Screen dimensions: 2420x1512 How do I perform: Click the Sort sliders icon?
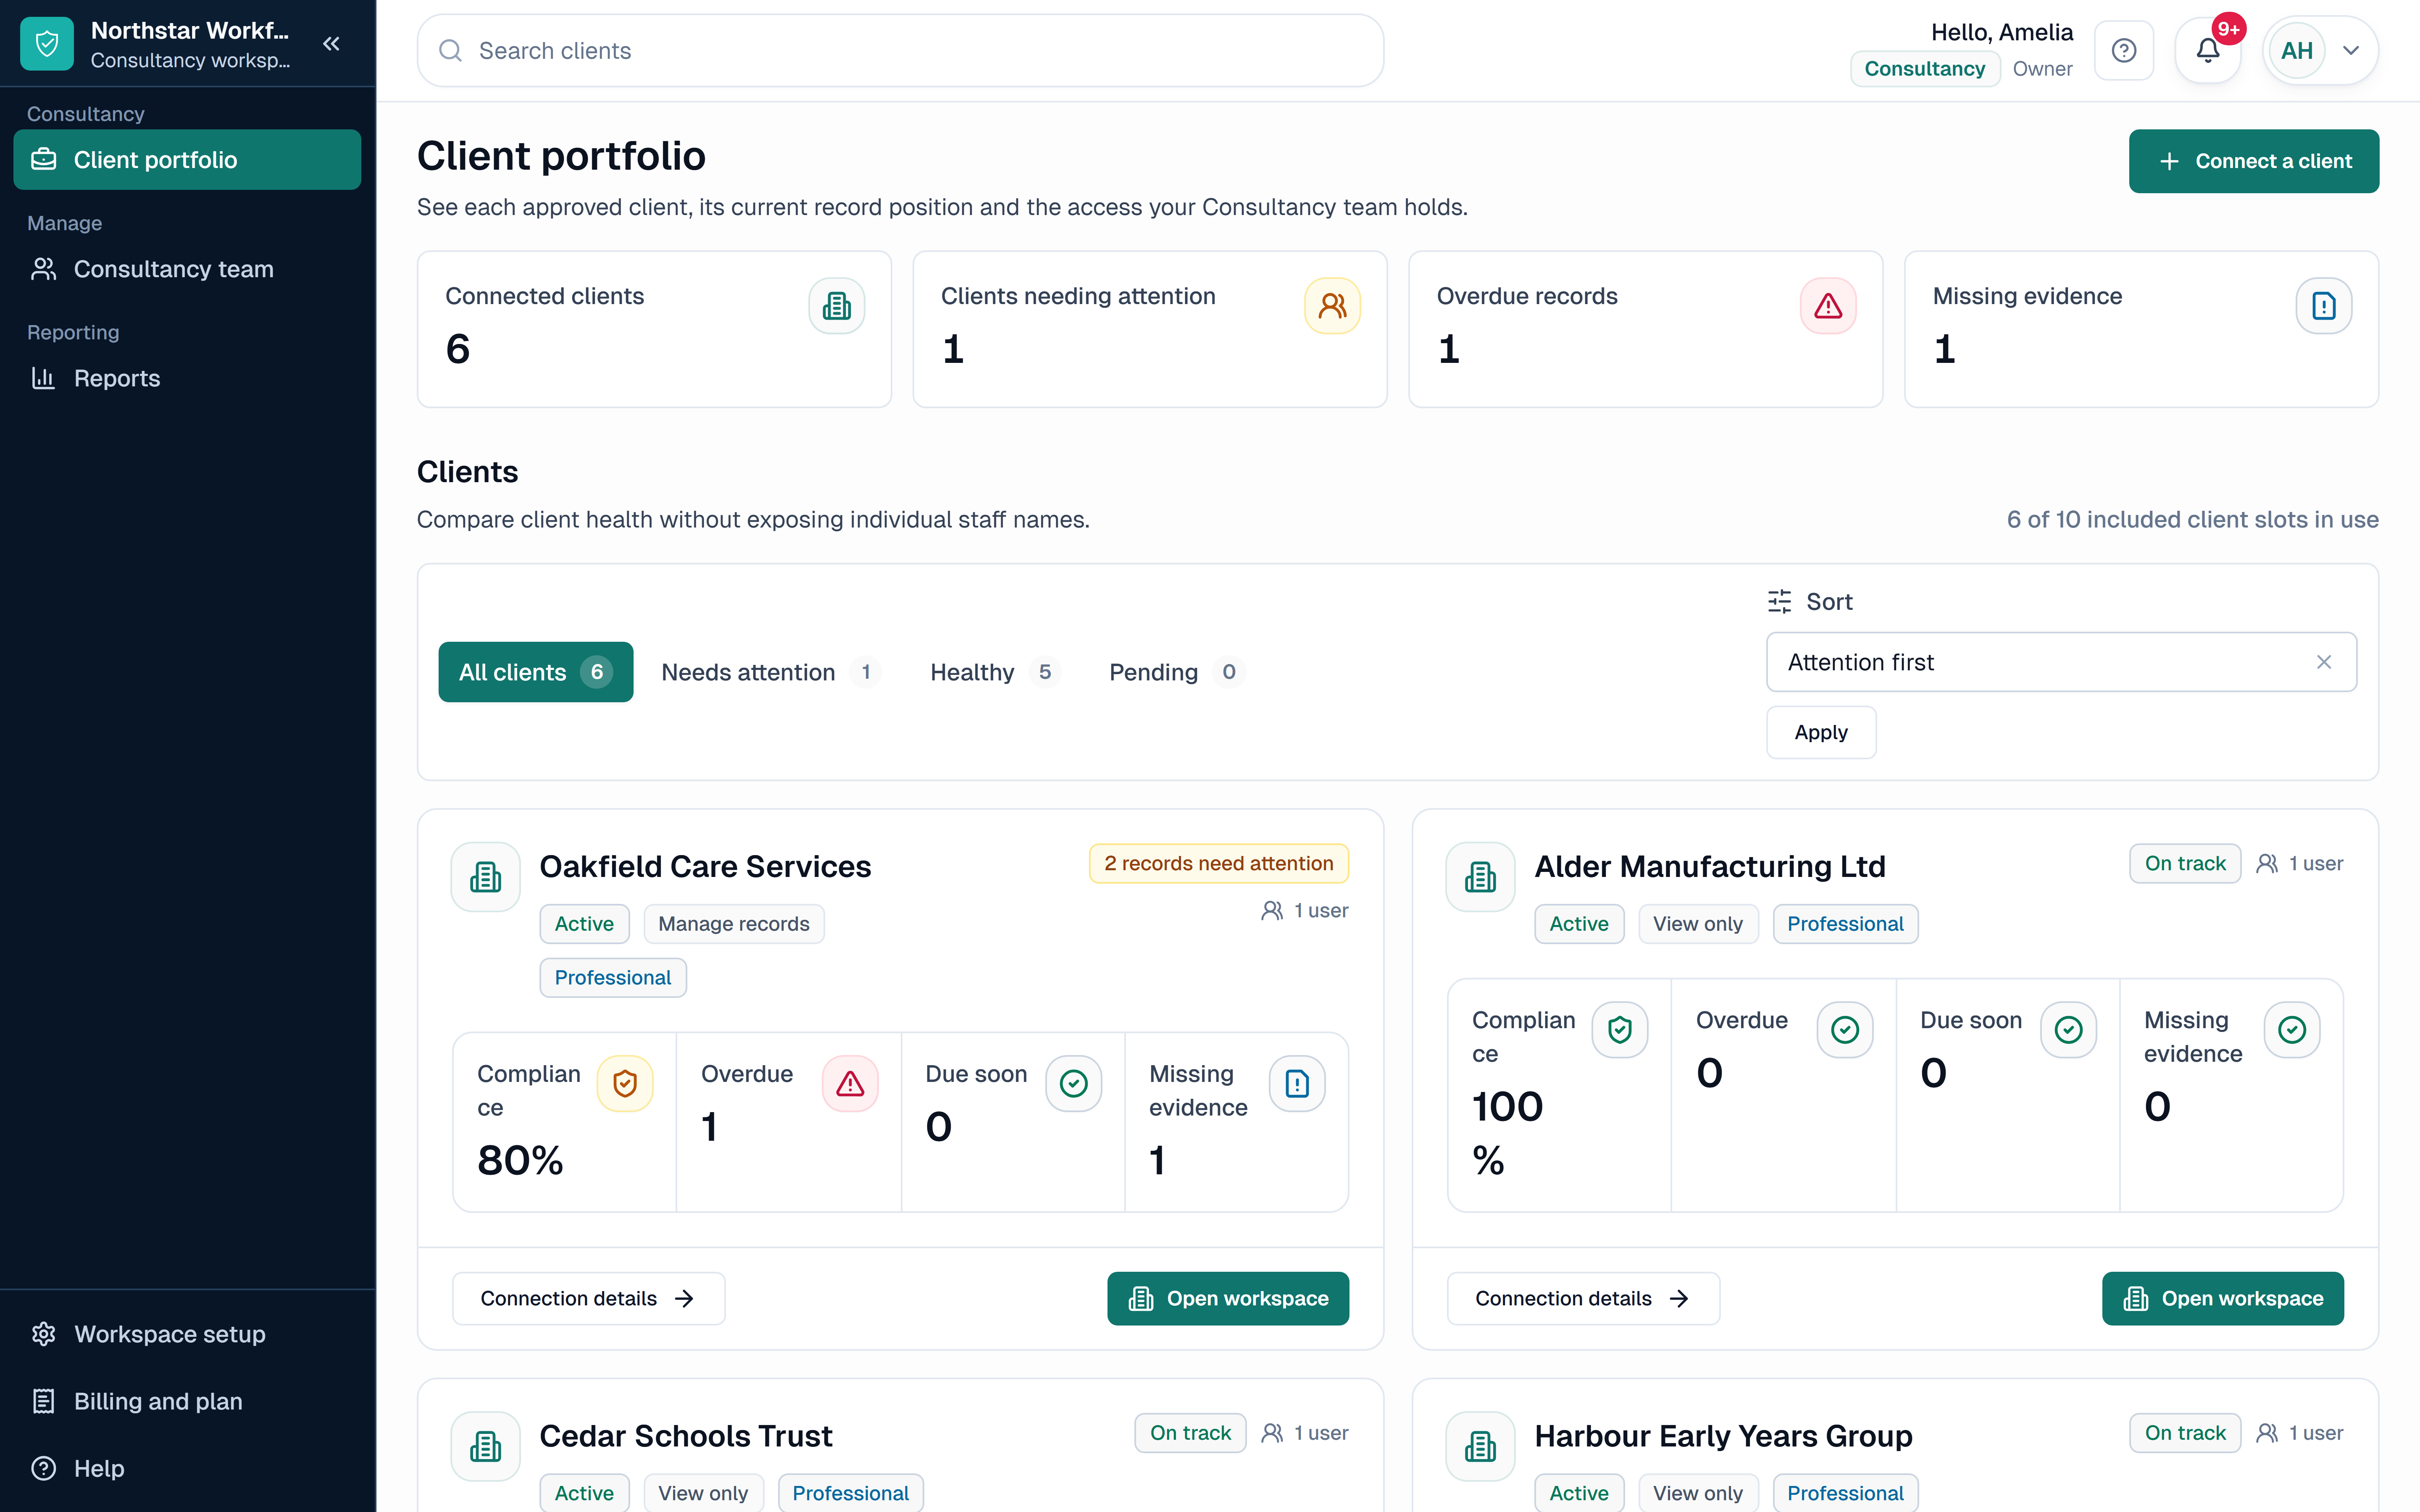1779,601
